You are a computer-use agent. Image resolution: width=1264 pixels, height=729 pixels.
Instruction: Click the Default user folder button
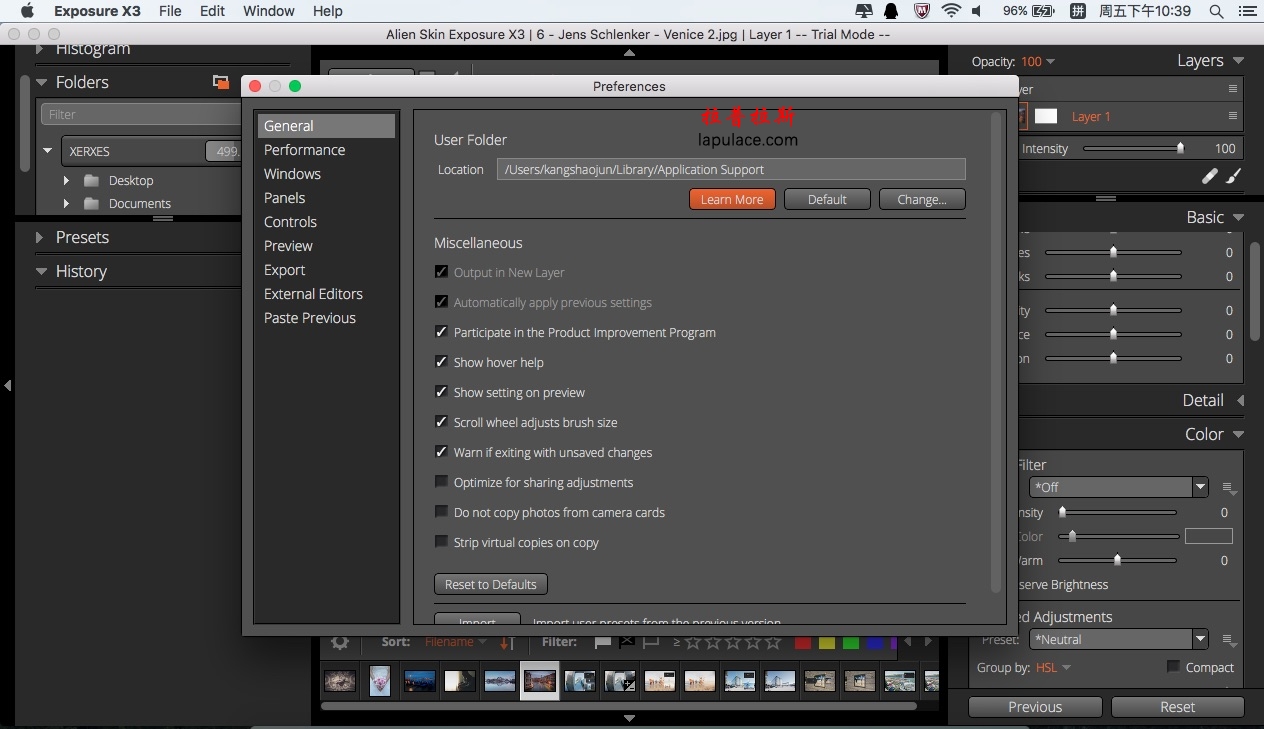pos(827,199)
